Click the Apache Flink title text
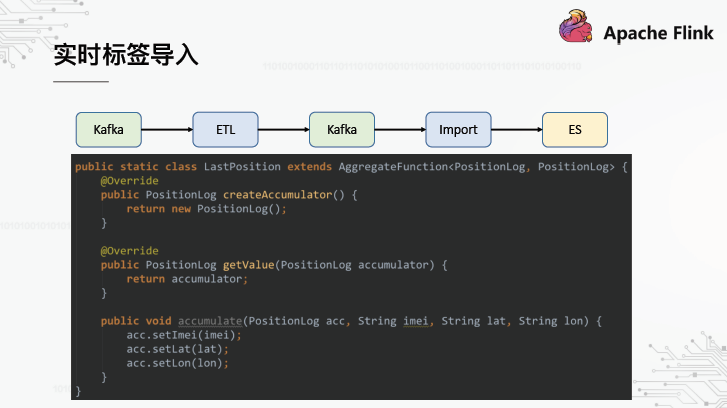Viewport: 727px width, 408px height. click(x=658, y=34)
